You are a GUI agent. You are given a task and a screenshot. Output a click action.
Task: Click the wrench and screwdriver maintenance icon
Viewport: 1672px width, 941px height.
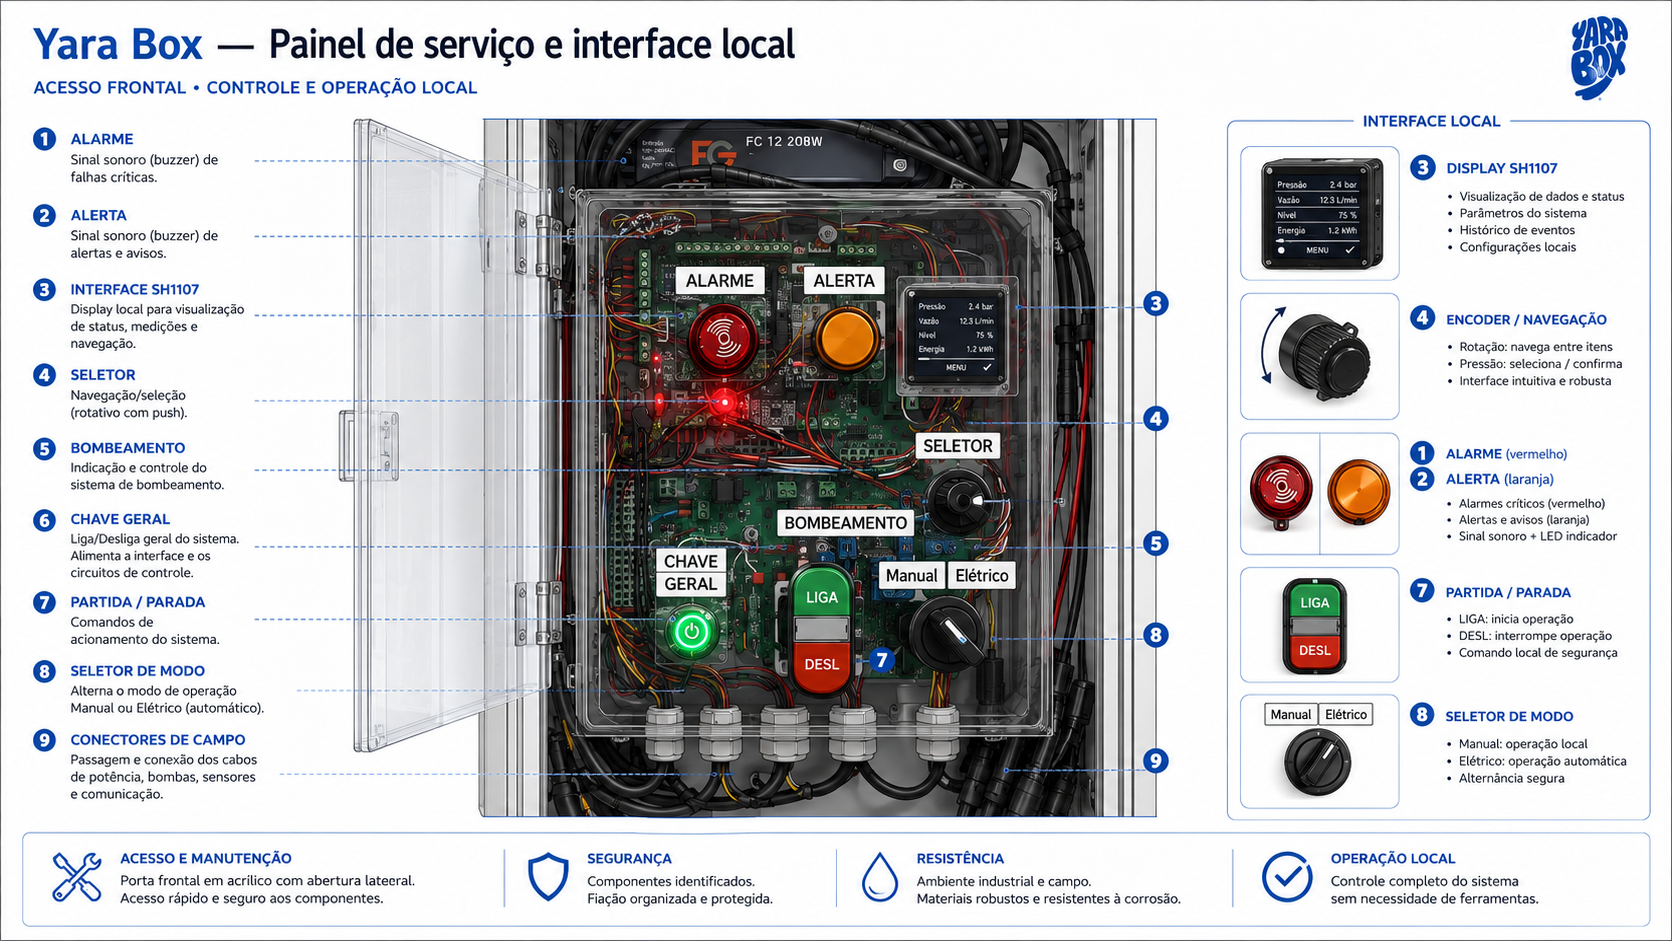(77, 877)
